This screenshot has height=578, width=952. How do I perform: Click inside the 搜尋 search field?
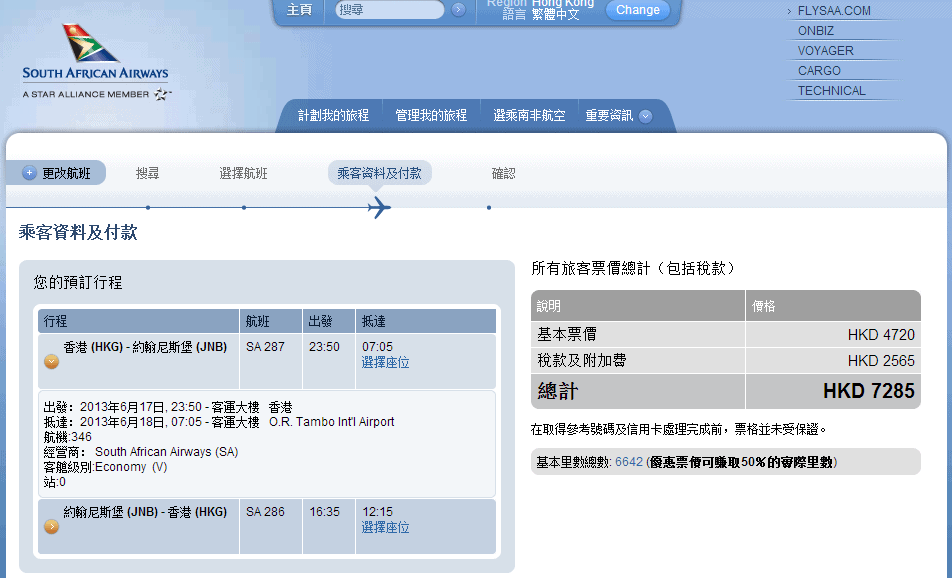click(390, 10)
